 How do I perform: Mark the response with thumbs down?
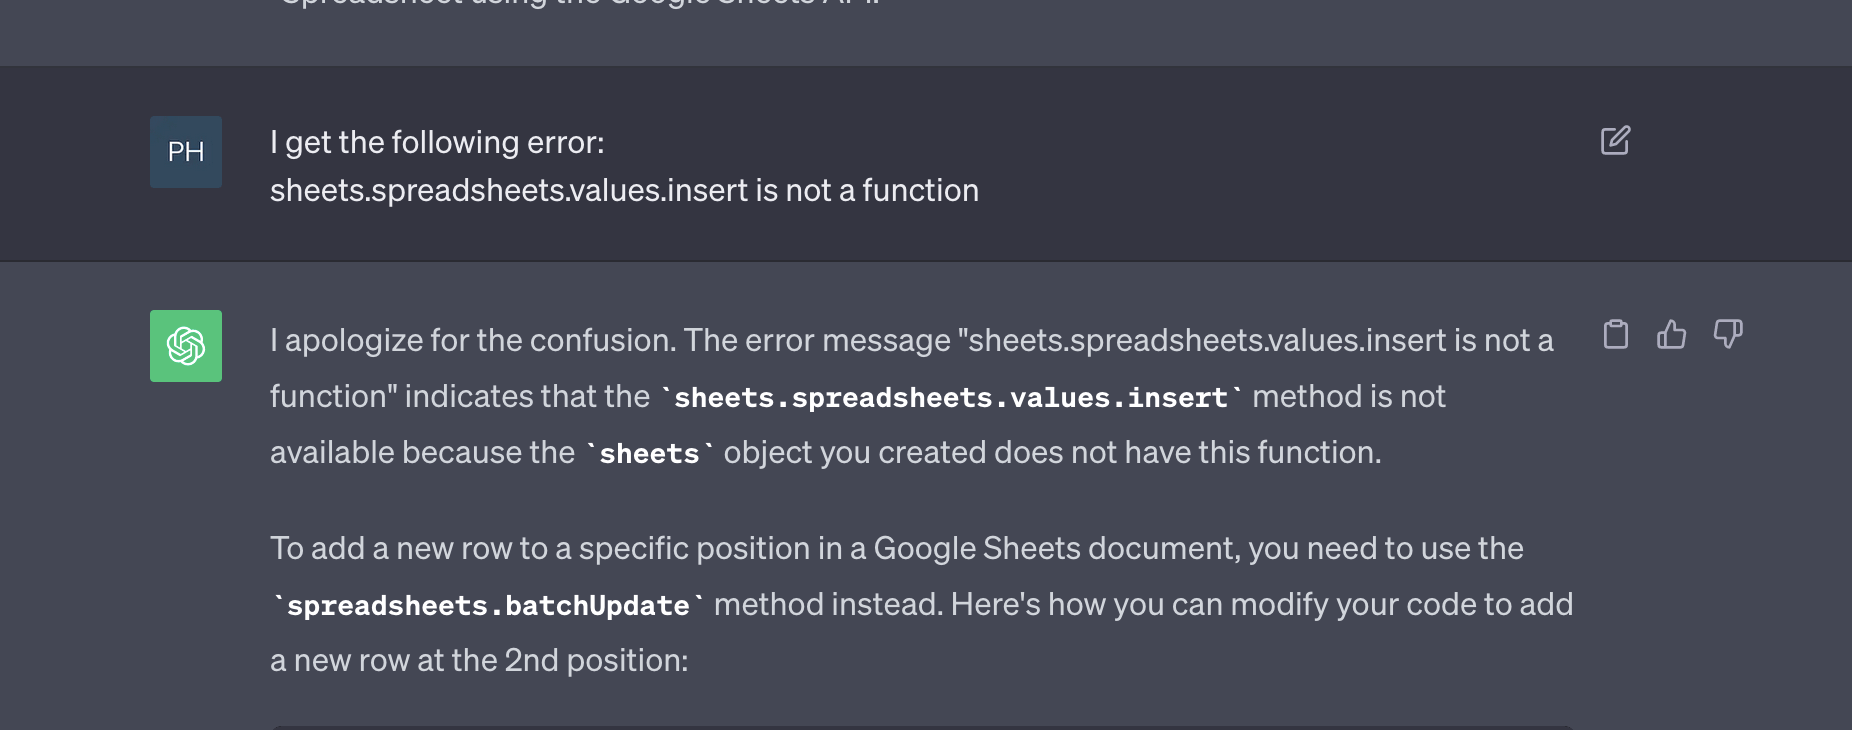point(1727,334)
